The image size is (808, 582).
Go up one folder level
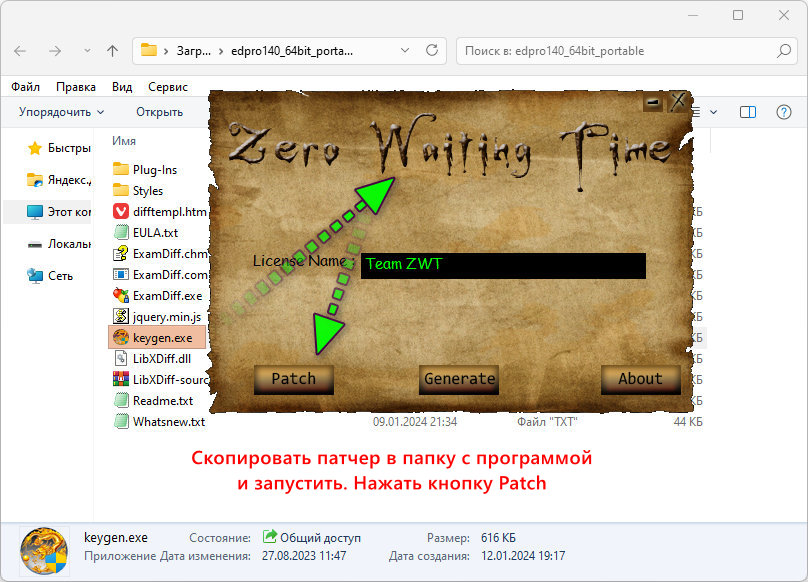[x=112, y=51]
